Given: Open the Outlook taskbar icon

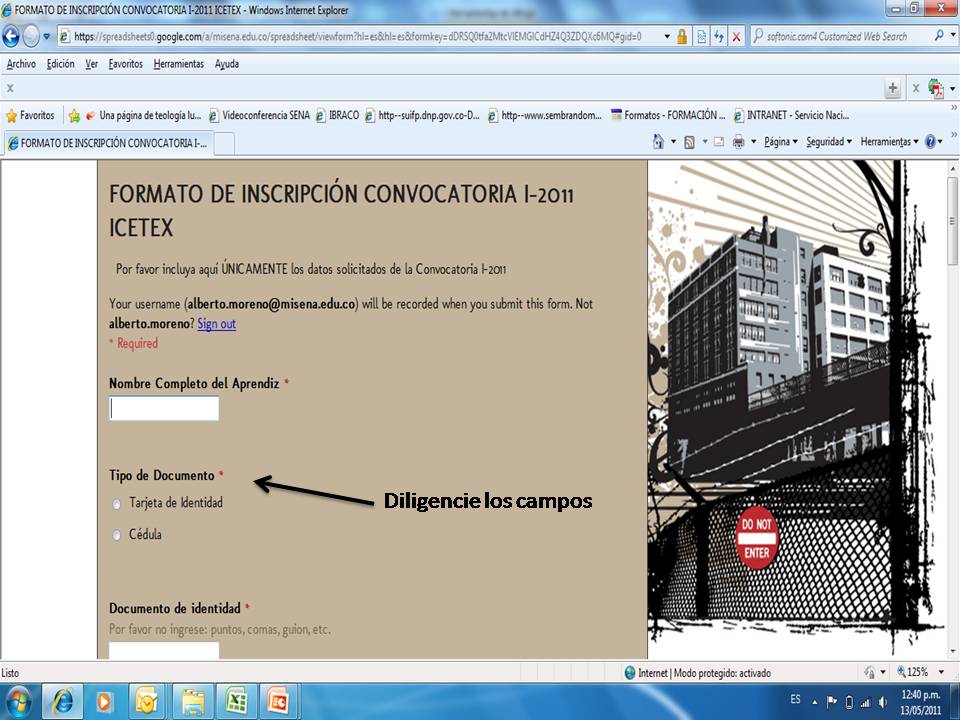Looking at the screenshot, I should pos(146,702).
